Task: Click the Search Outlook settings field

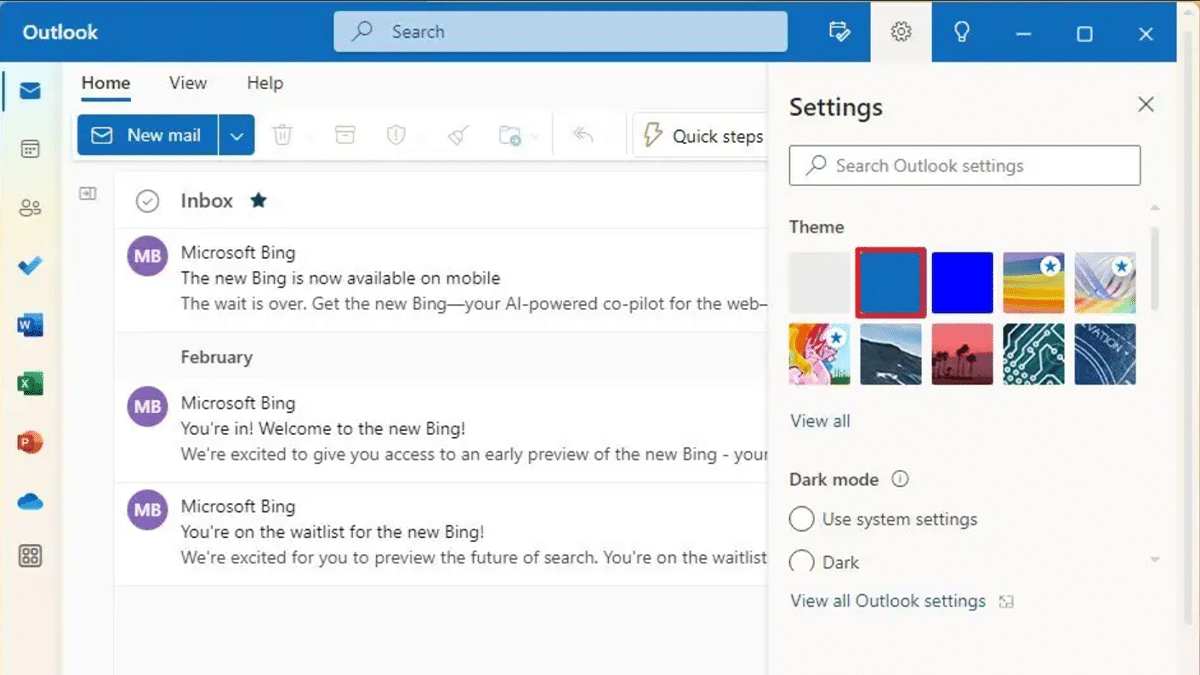Action: 965,166
